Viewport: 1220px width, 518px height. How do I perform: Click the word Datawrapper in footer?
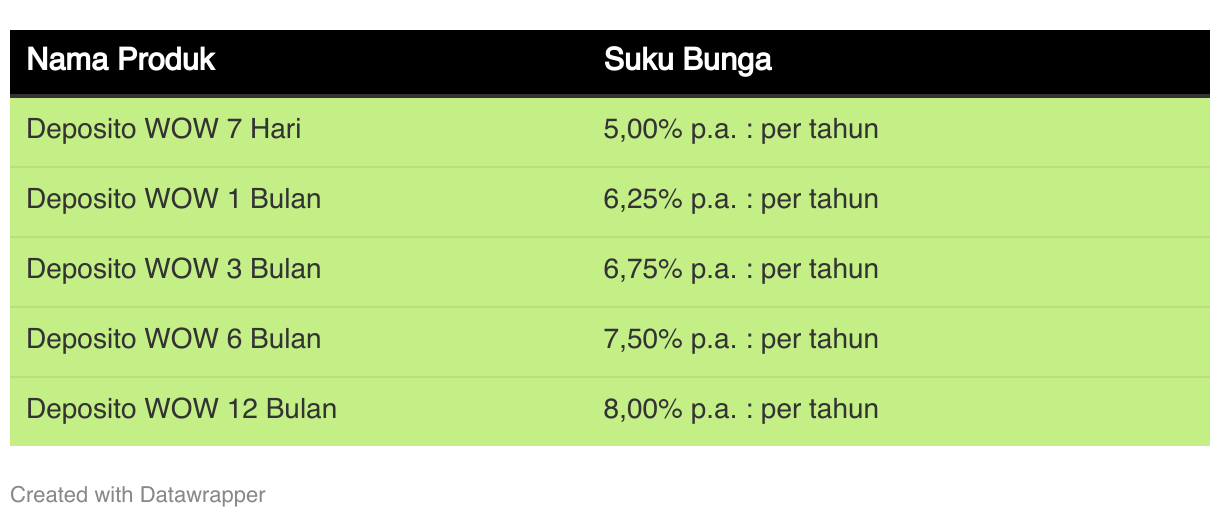pyautogui.click(x=203, y=494)
